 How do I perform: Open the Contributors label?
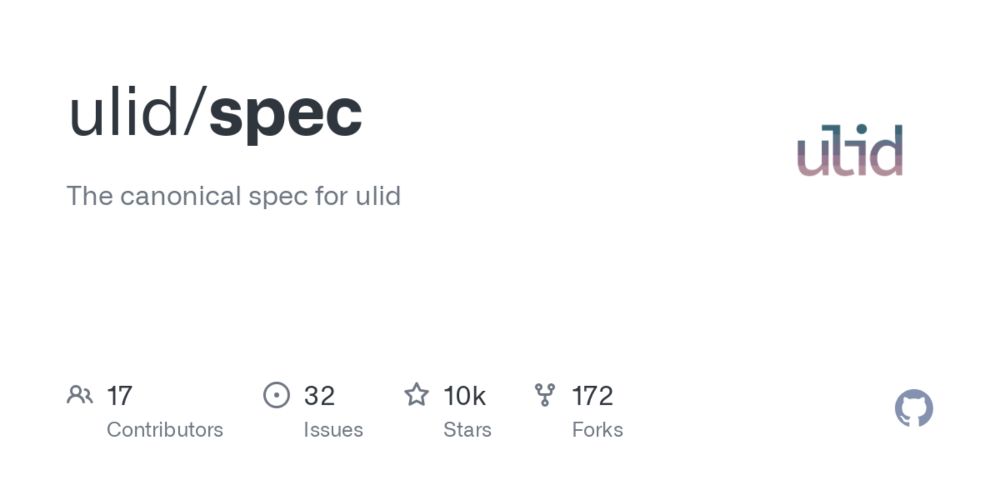165,430
